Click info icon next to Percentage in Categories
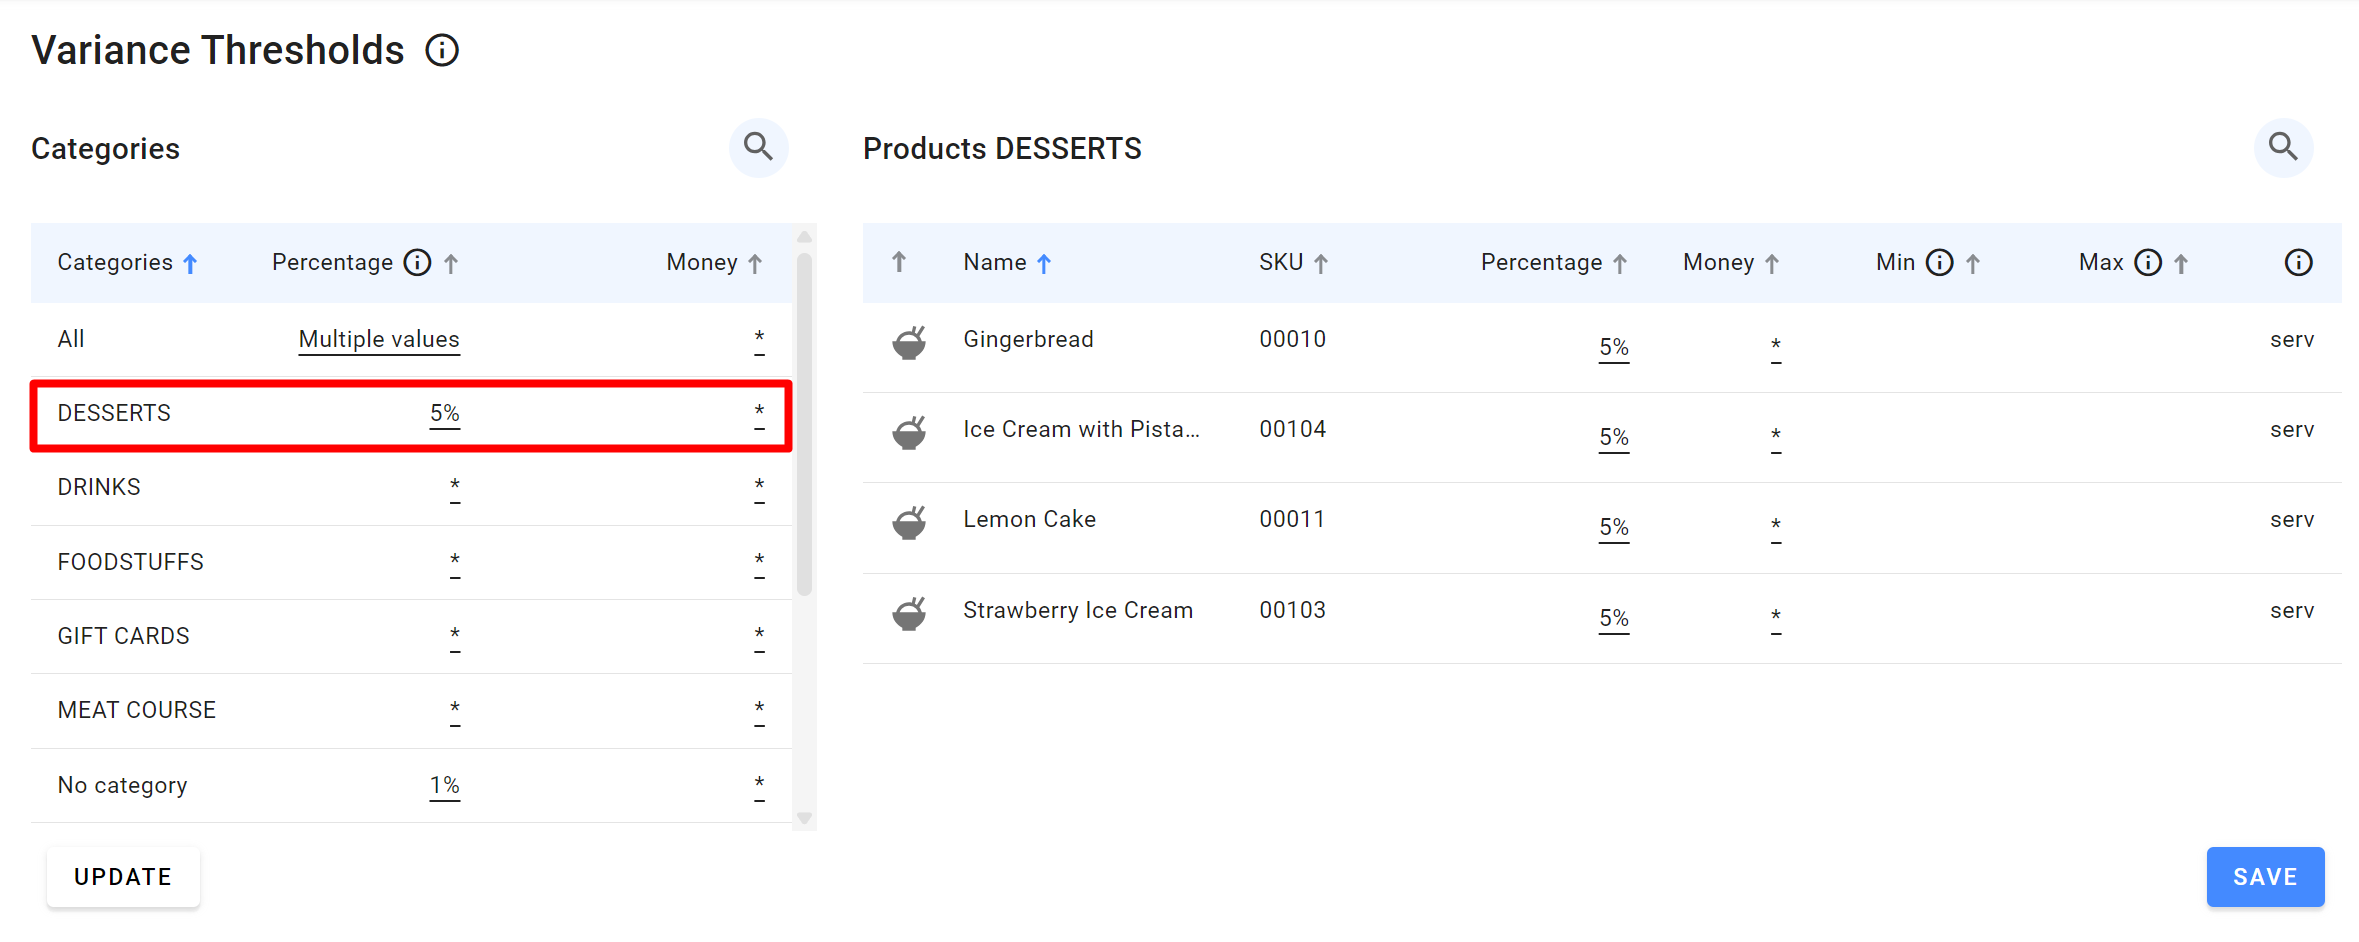Screen dimensions: 2359x942 point(417,263)
